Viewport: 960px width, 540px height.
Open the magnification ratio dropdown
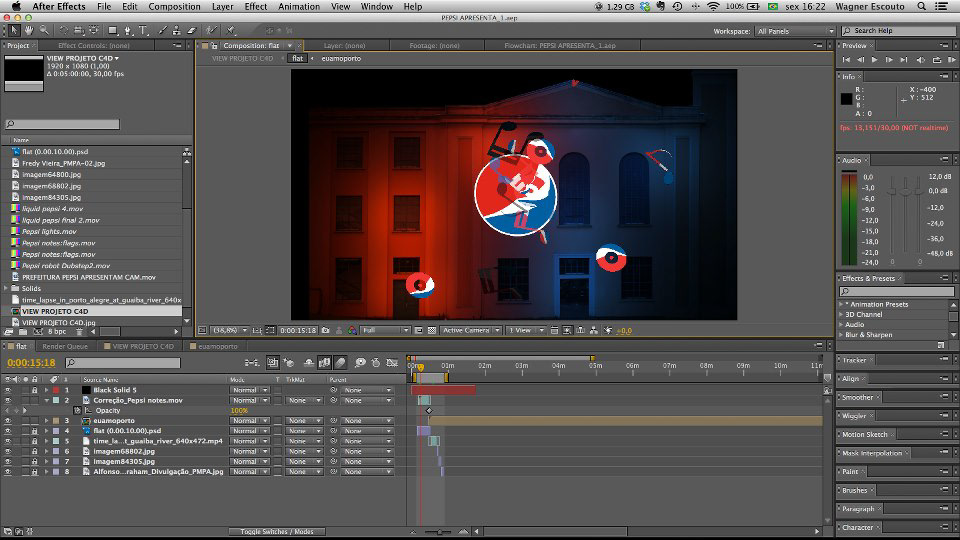coord(229,331)
